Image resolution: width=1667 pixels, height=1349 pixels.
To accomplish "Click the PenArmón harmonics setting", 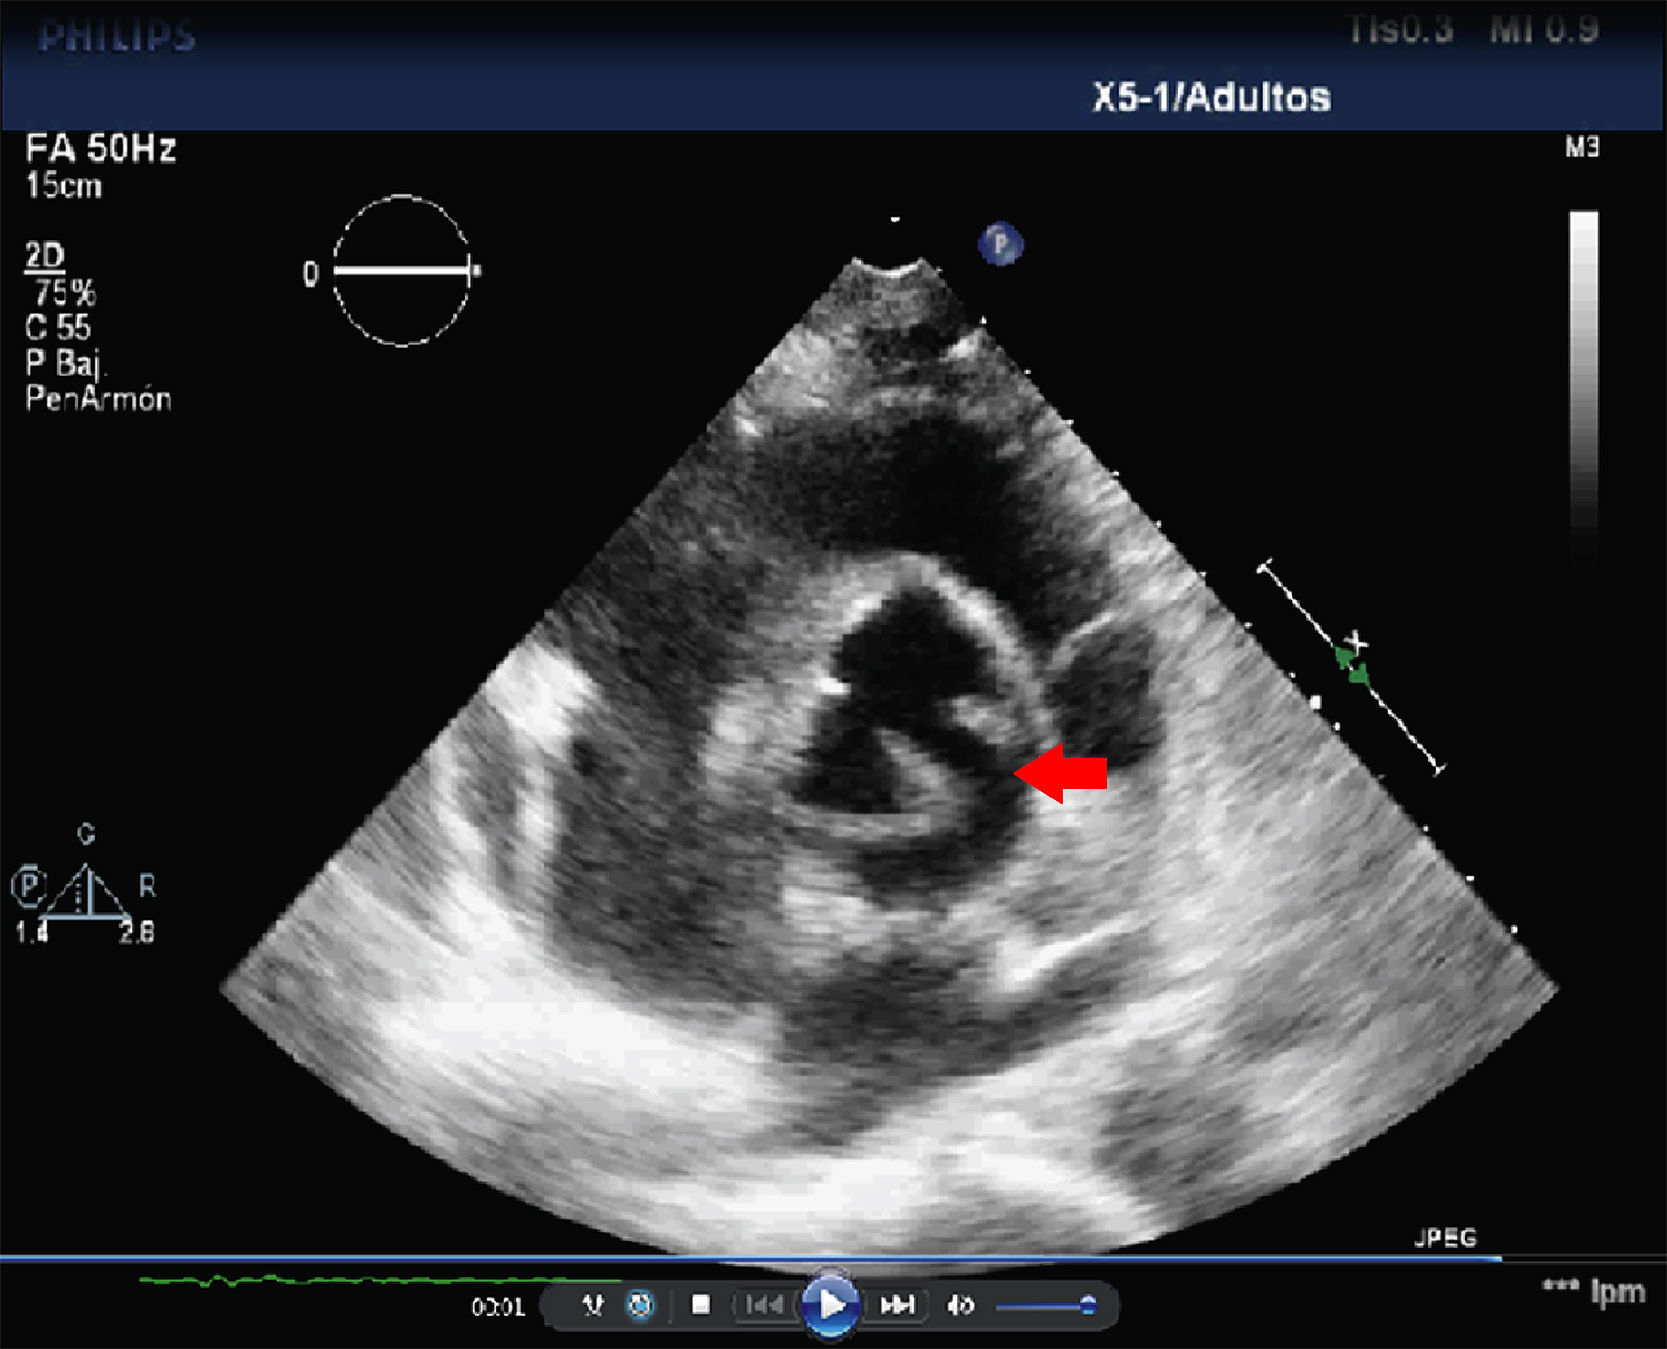I will coord(98,399).
